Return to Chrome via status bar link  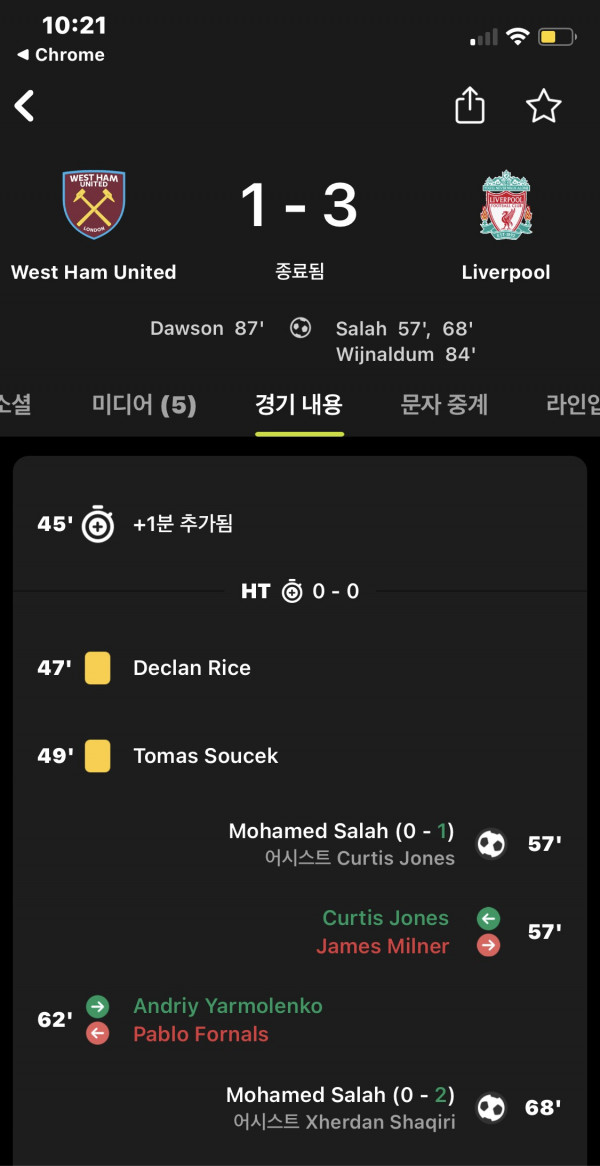point(60,54)
